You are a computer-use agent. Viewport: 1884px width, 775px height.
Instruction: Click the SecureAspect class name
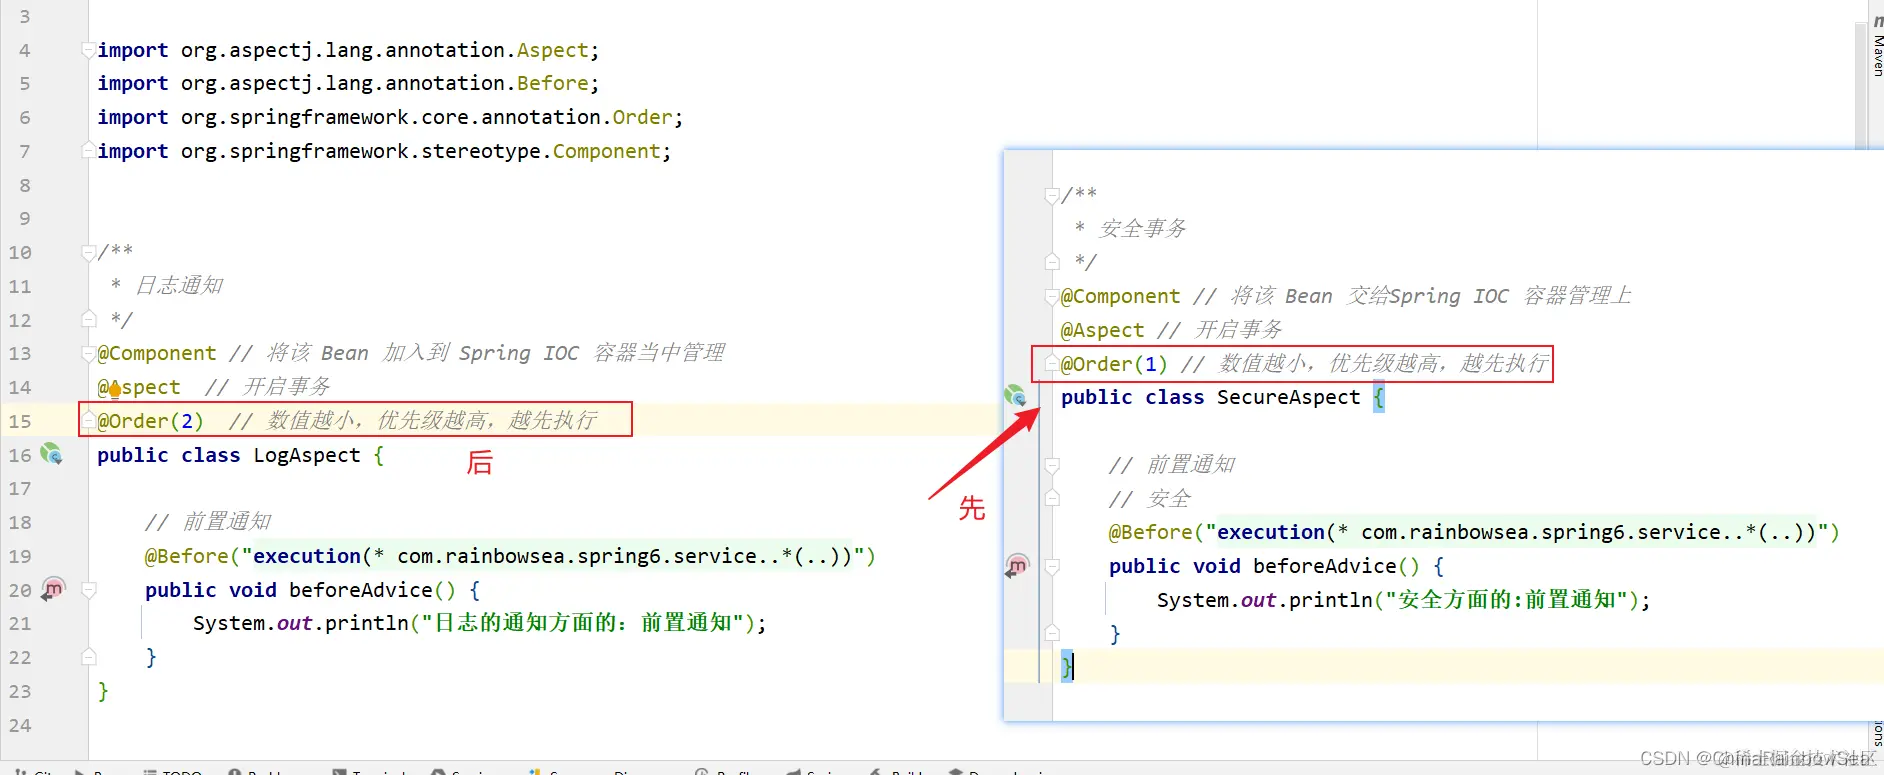click(1288, 397)
